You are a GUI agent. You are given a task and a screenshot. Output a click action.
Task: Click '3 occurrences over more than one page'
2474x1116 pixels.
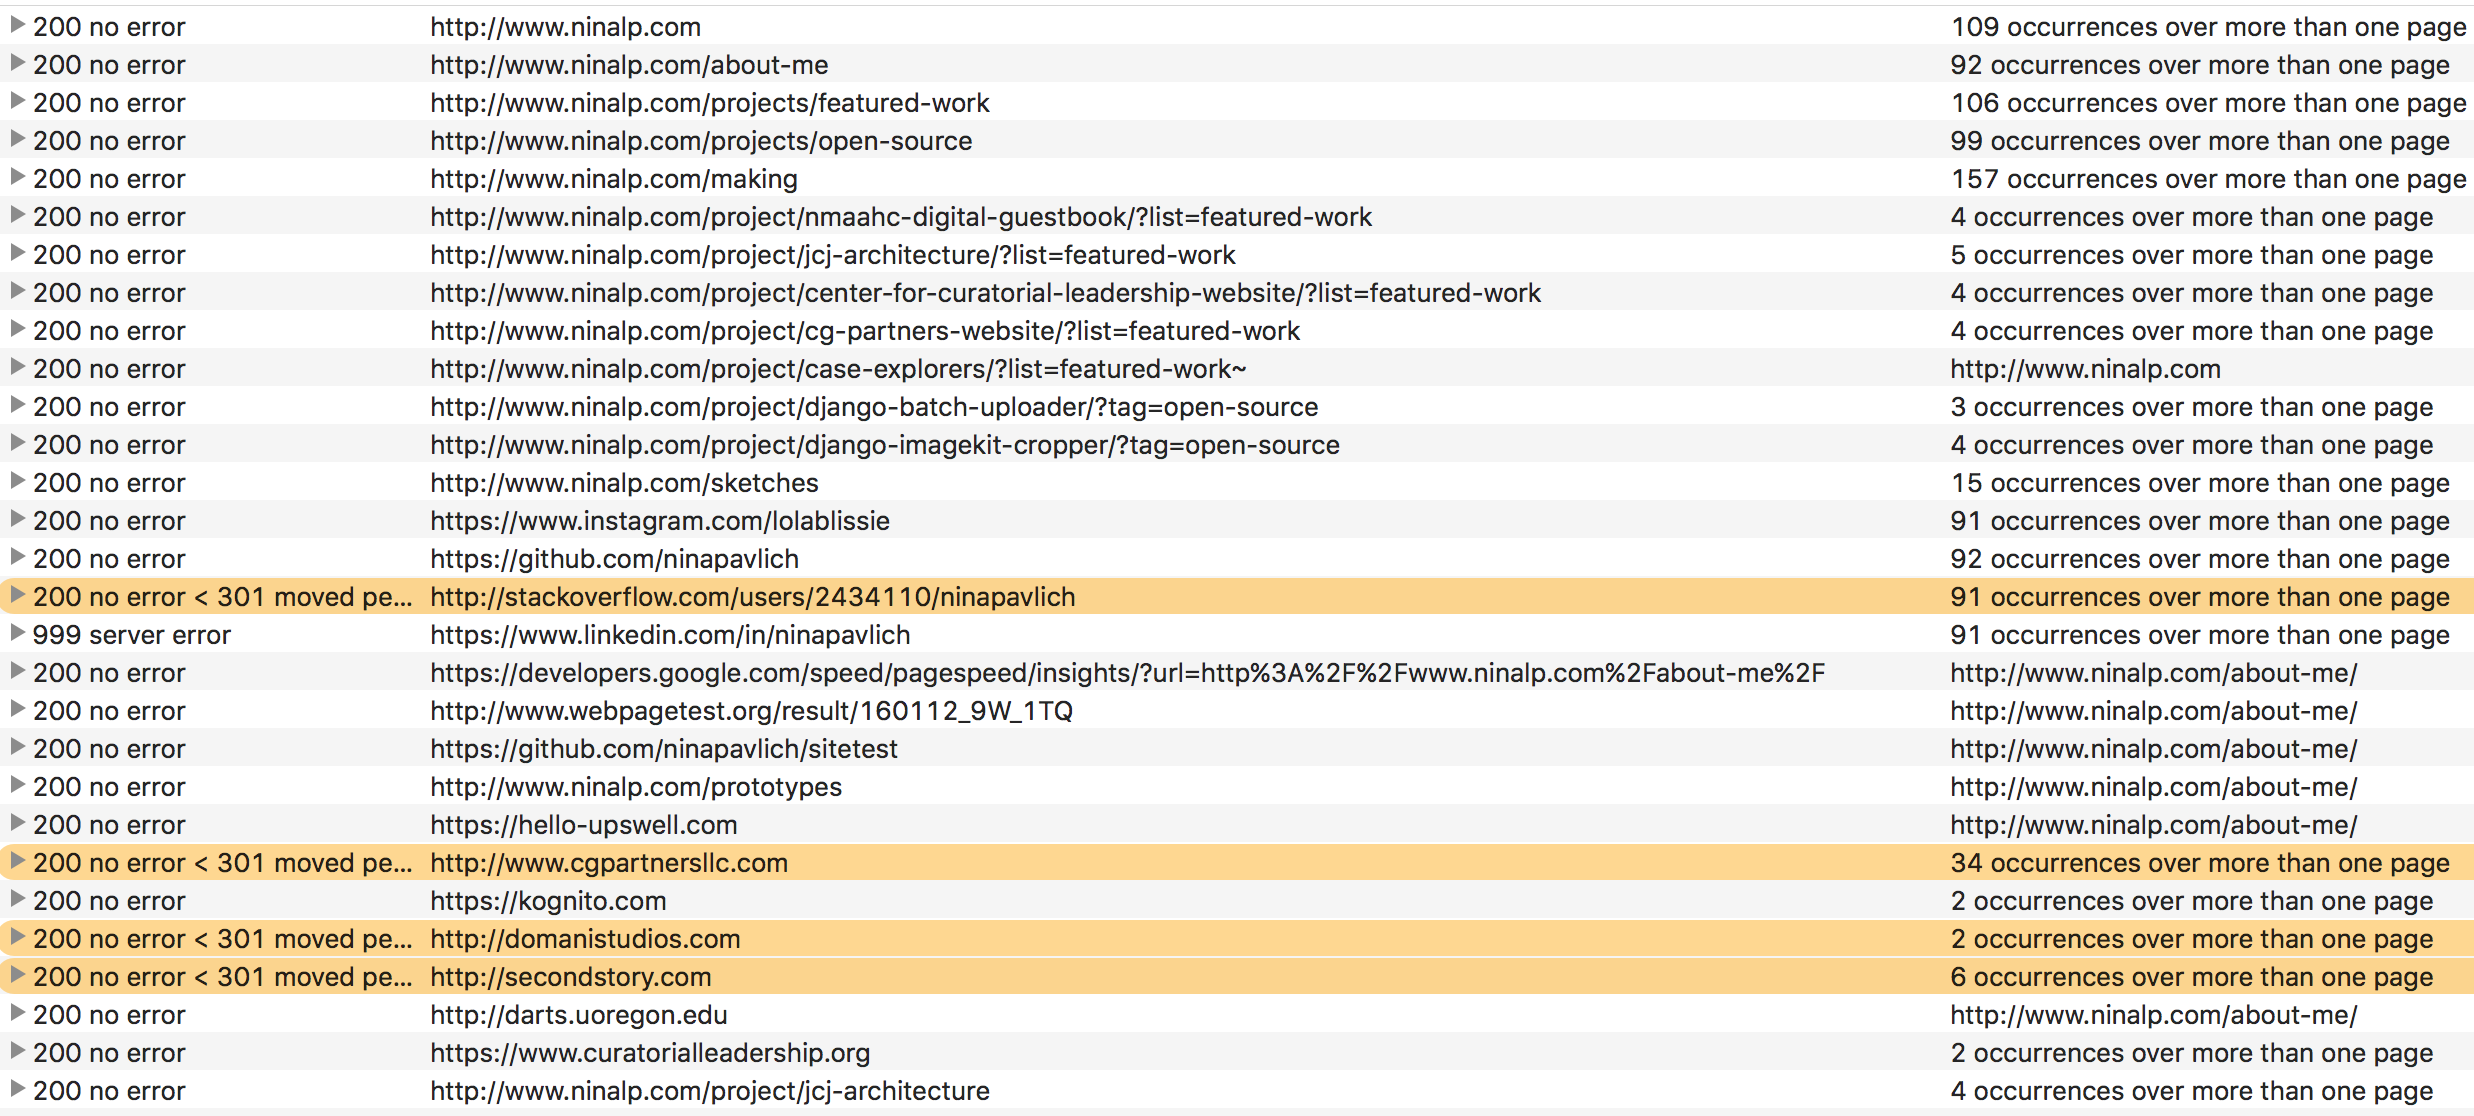click(x=2192, y=407)
